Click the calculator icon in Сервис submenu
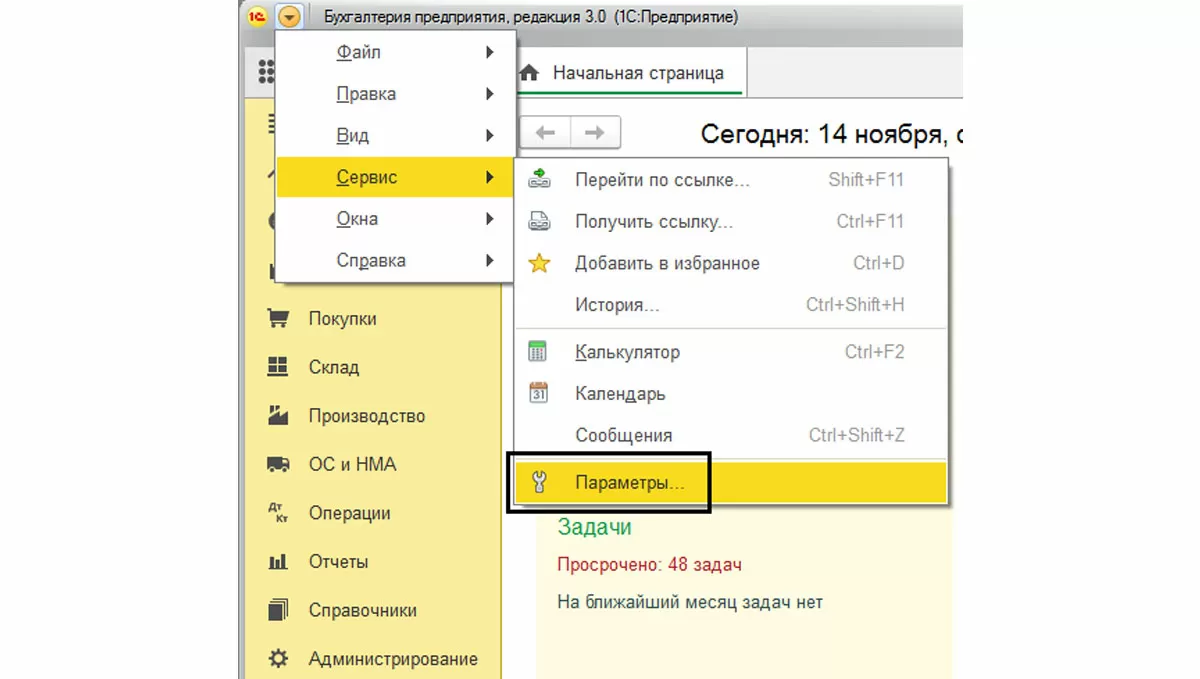This screenshot has width=1200, height=679. pyautogui.click(x=539, y=352)
